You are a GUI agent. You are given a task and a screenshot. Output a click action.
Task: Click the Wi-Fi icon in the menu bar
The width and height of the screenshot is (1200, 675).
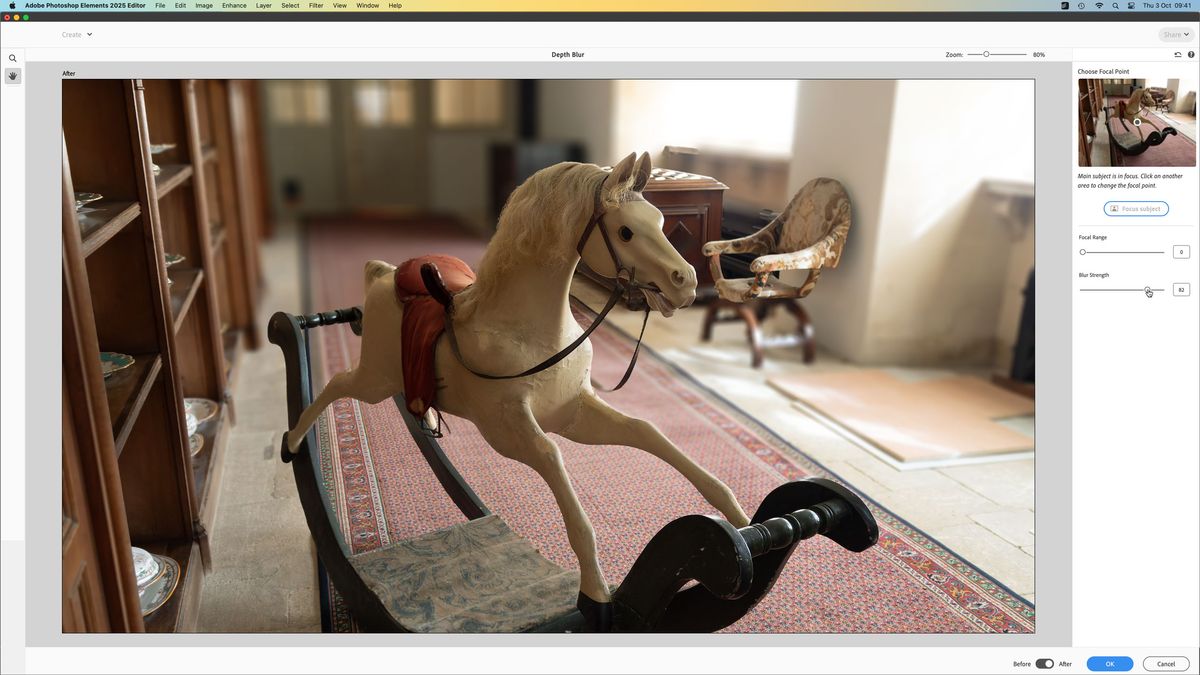coord(1100,5)
